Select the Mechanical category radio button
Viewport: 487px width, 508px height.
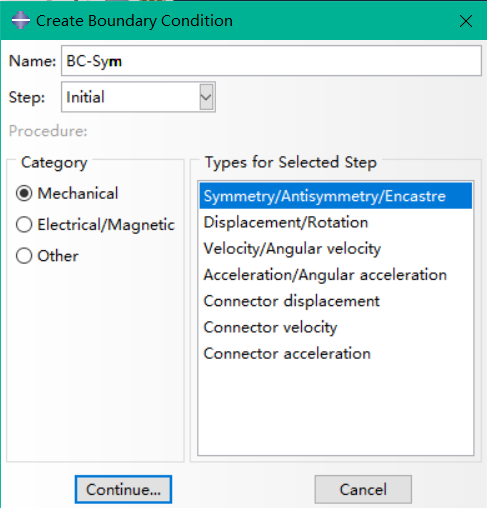tap(24, 193)
